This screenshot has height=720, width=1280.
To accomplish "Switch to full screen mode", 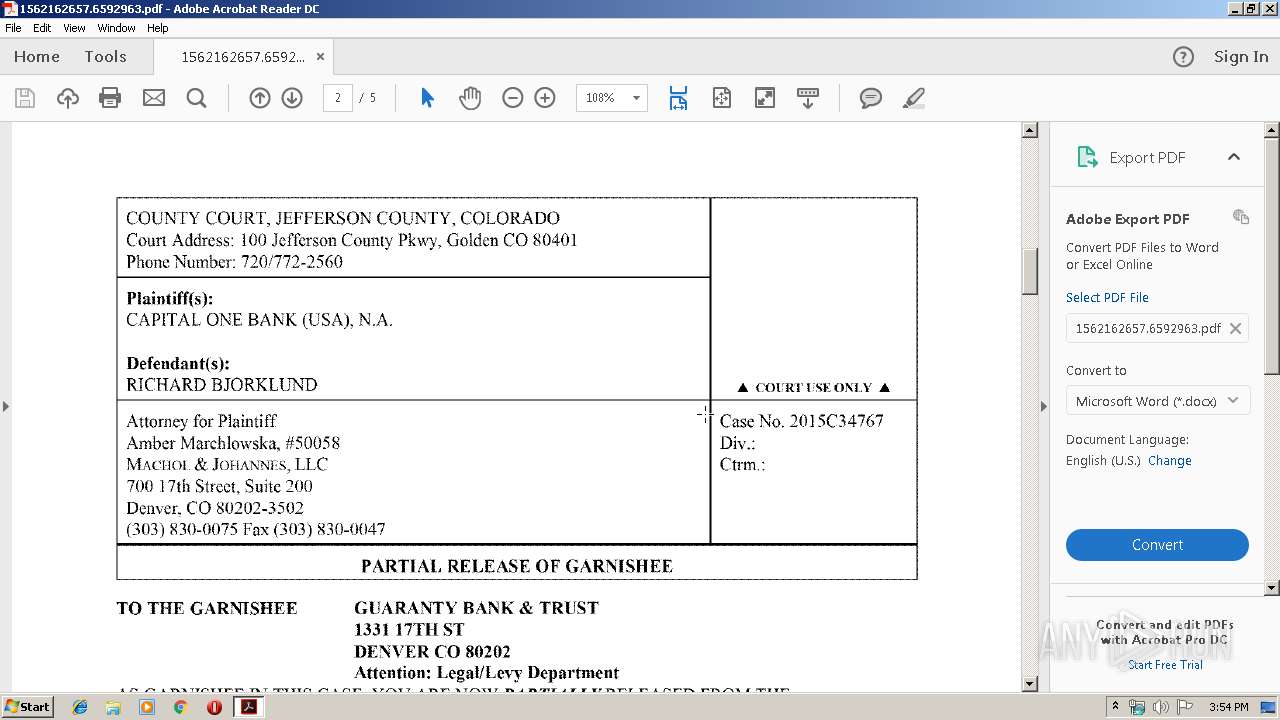I will pyautogui.click(x=765, y=98).
